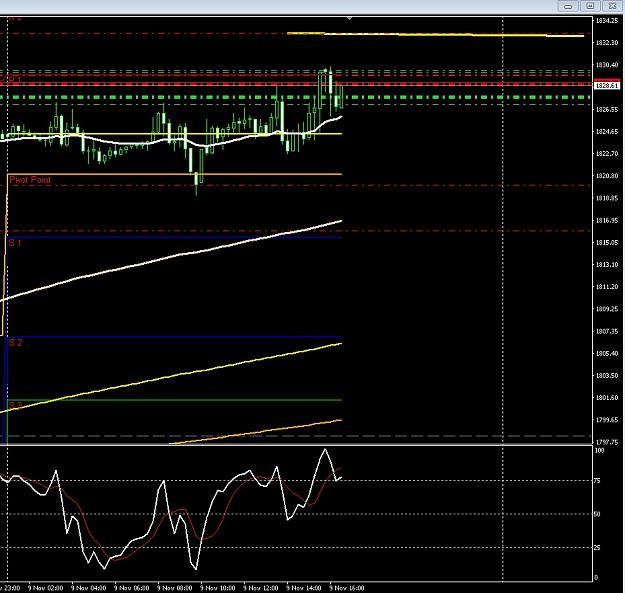Click the '9 Nov 02:00' time axis label
This screenshot has width=625, height=593.
tap(45, 588)
